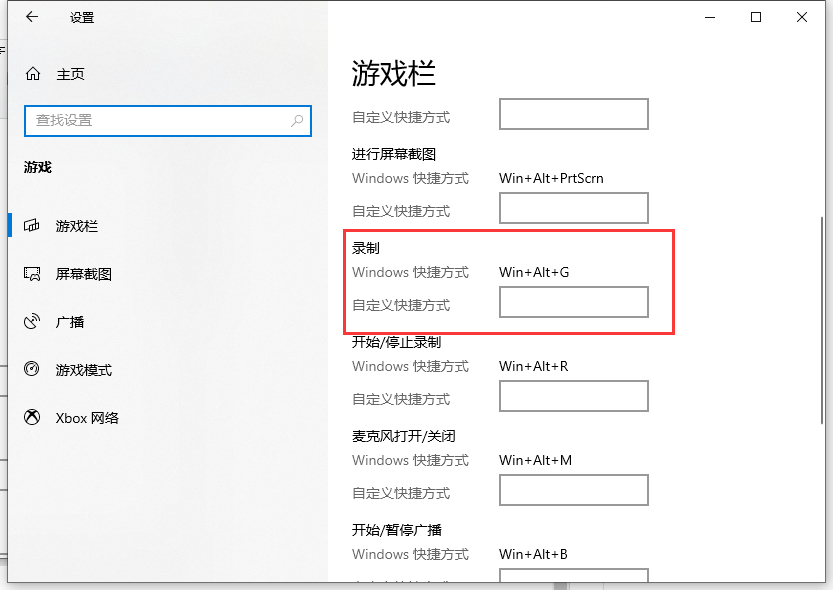Open the 游戏模式 icon
The image size is (833, 590).
(33, 370)
